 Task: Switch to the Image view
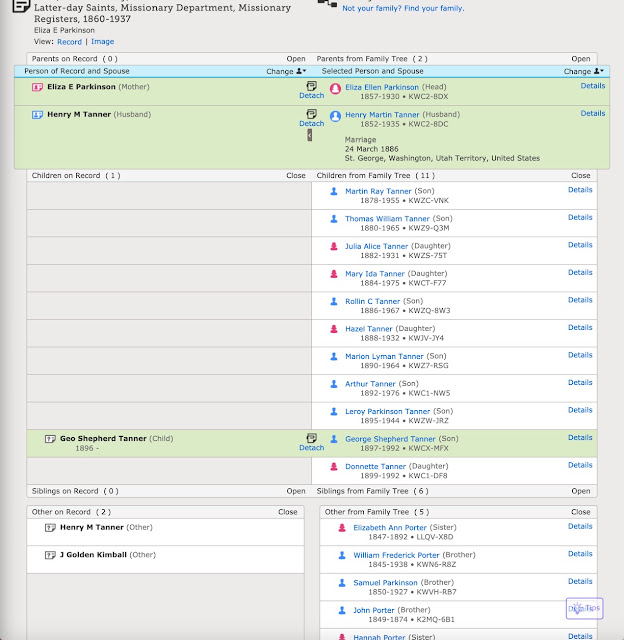coord(102,42)
